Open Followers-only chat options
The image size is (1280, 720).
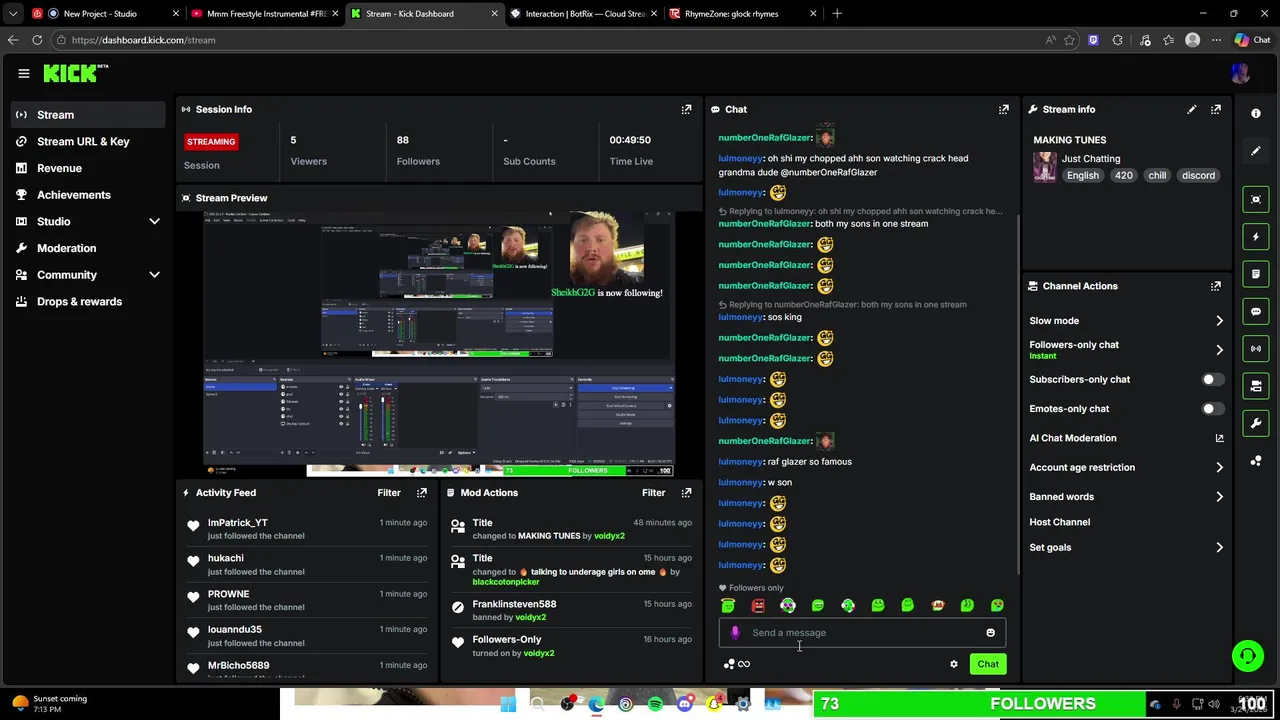[x=1127, y=350]
